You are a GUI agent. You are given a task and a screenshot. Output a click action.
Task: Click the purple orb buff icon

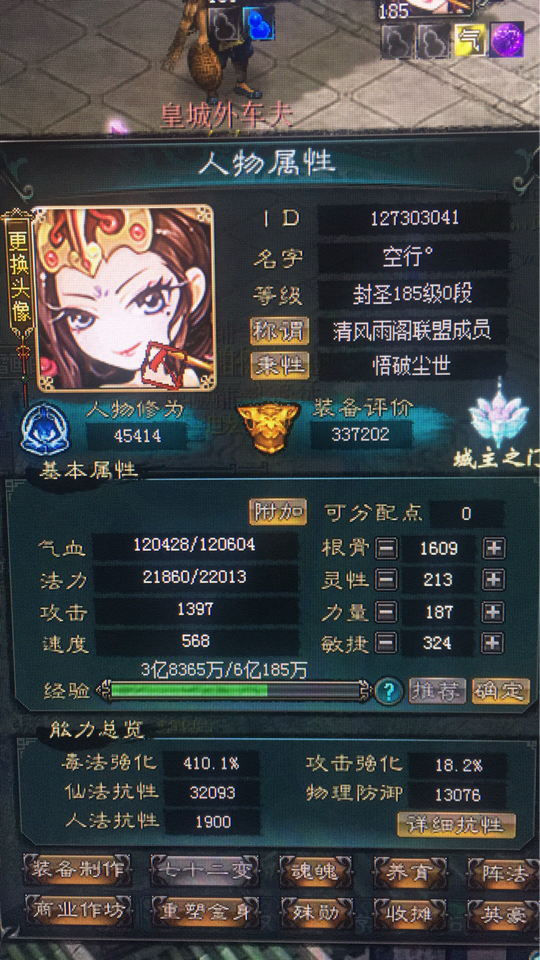tap(506, 40)
